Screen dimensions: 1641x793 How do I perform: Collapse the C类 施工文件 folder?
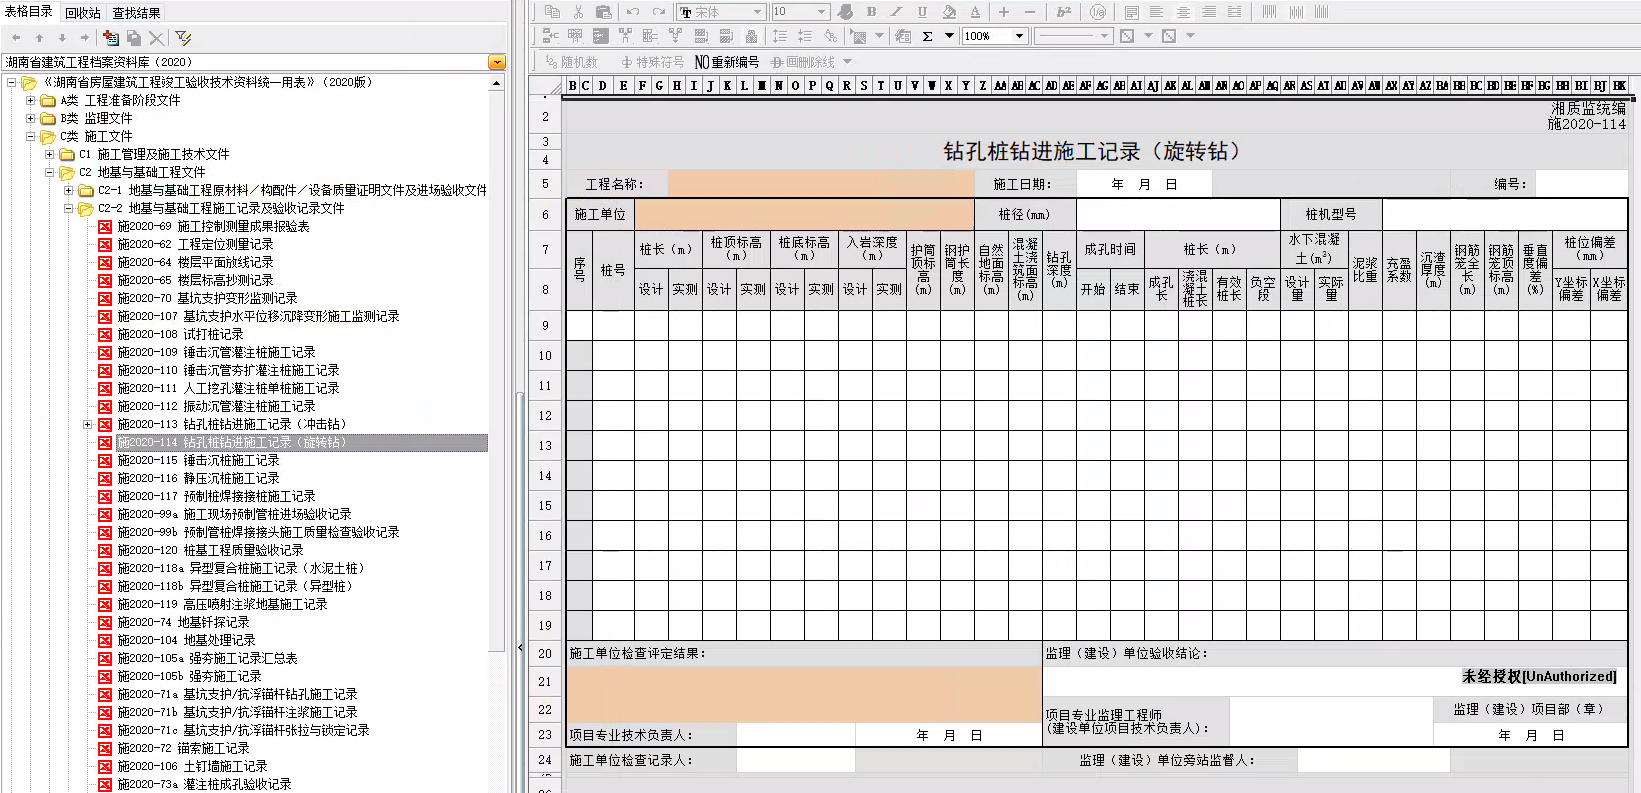tap(30, 137)
